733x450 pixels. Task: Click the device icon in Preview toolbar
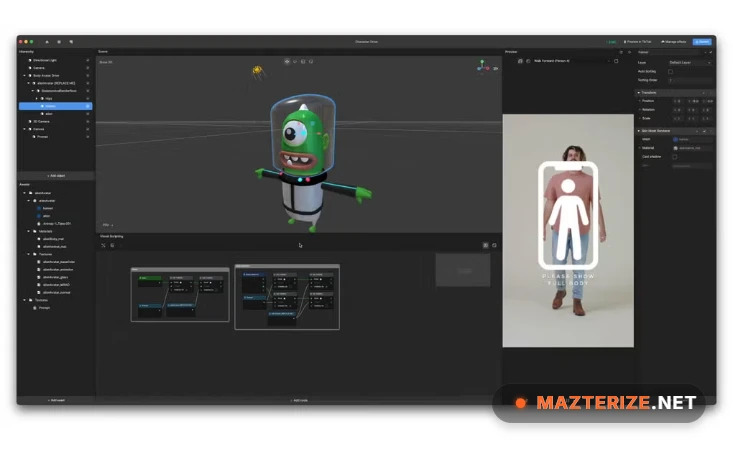pyautogui.click(x=520, y=61)
